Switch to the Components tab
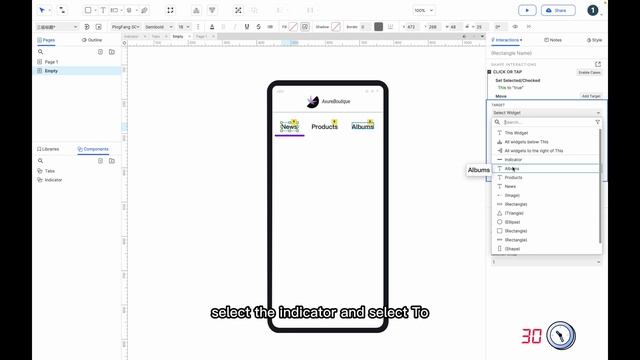 click(x=93, y=149)
